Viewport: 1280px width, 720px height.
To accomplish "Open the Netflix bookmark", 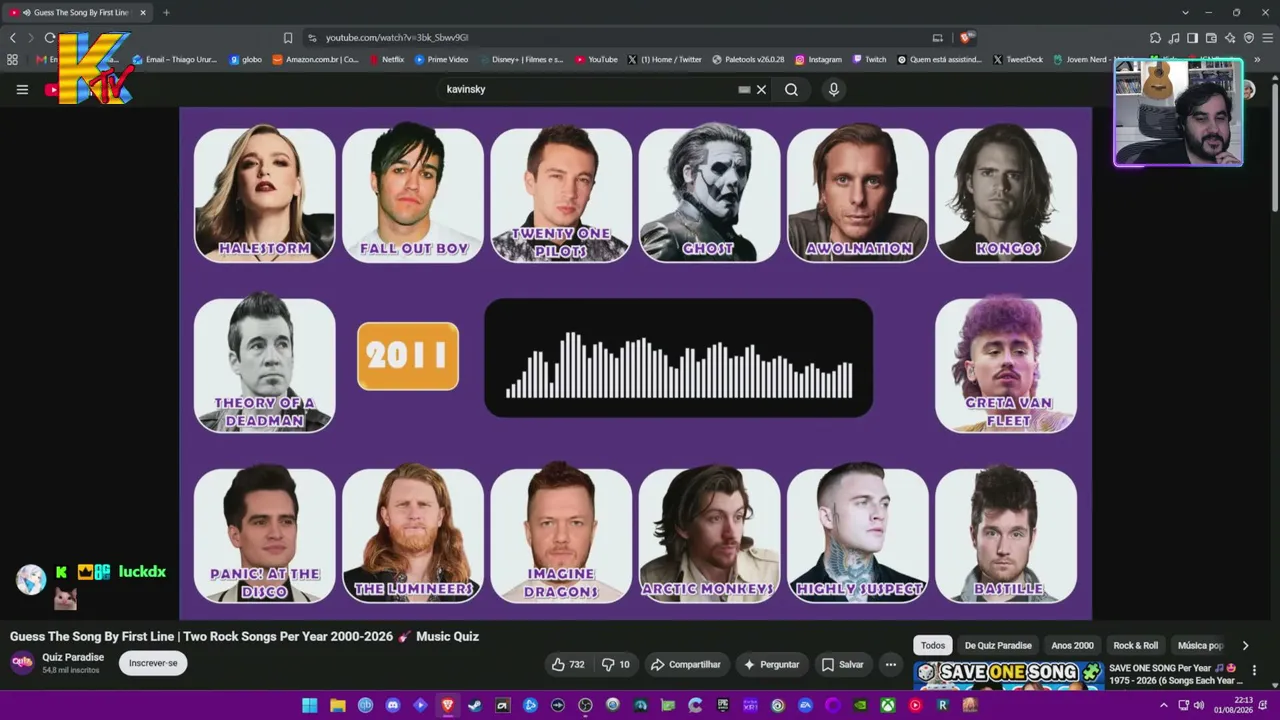I will tap(386, 60).
